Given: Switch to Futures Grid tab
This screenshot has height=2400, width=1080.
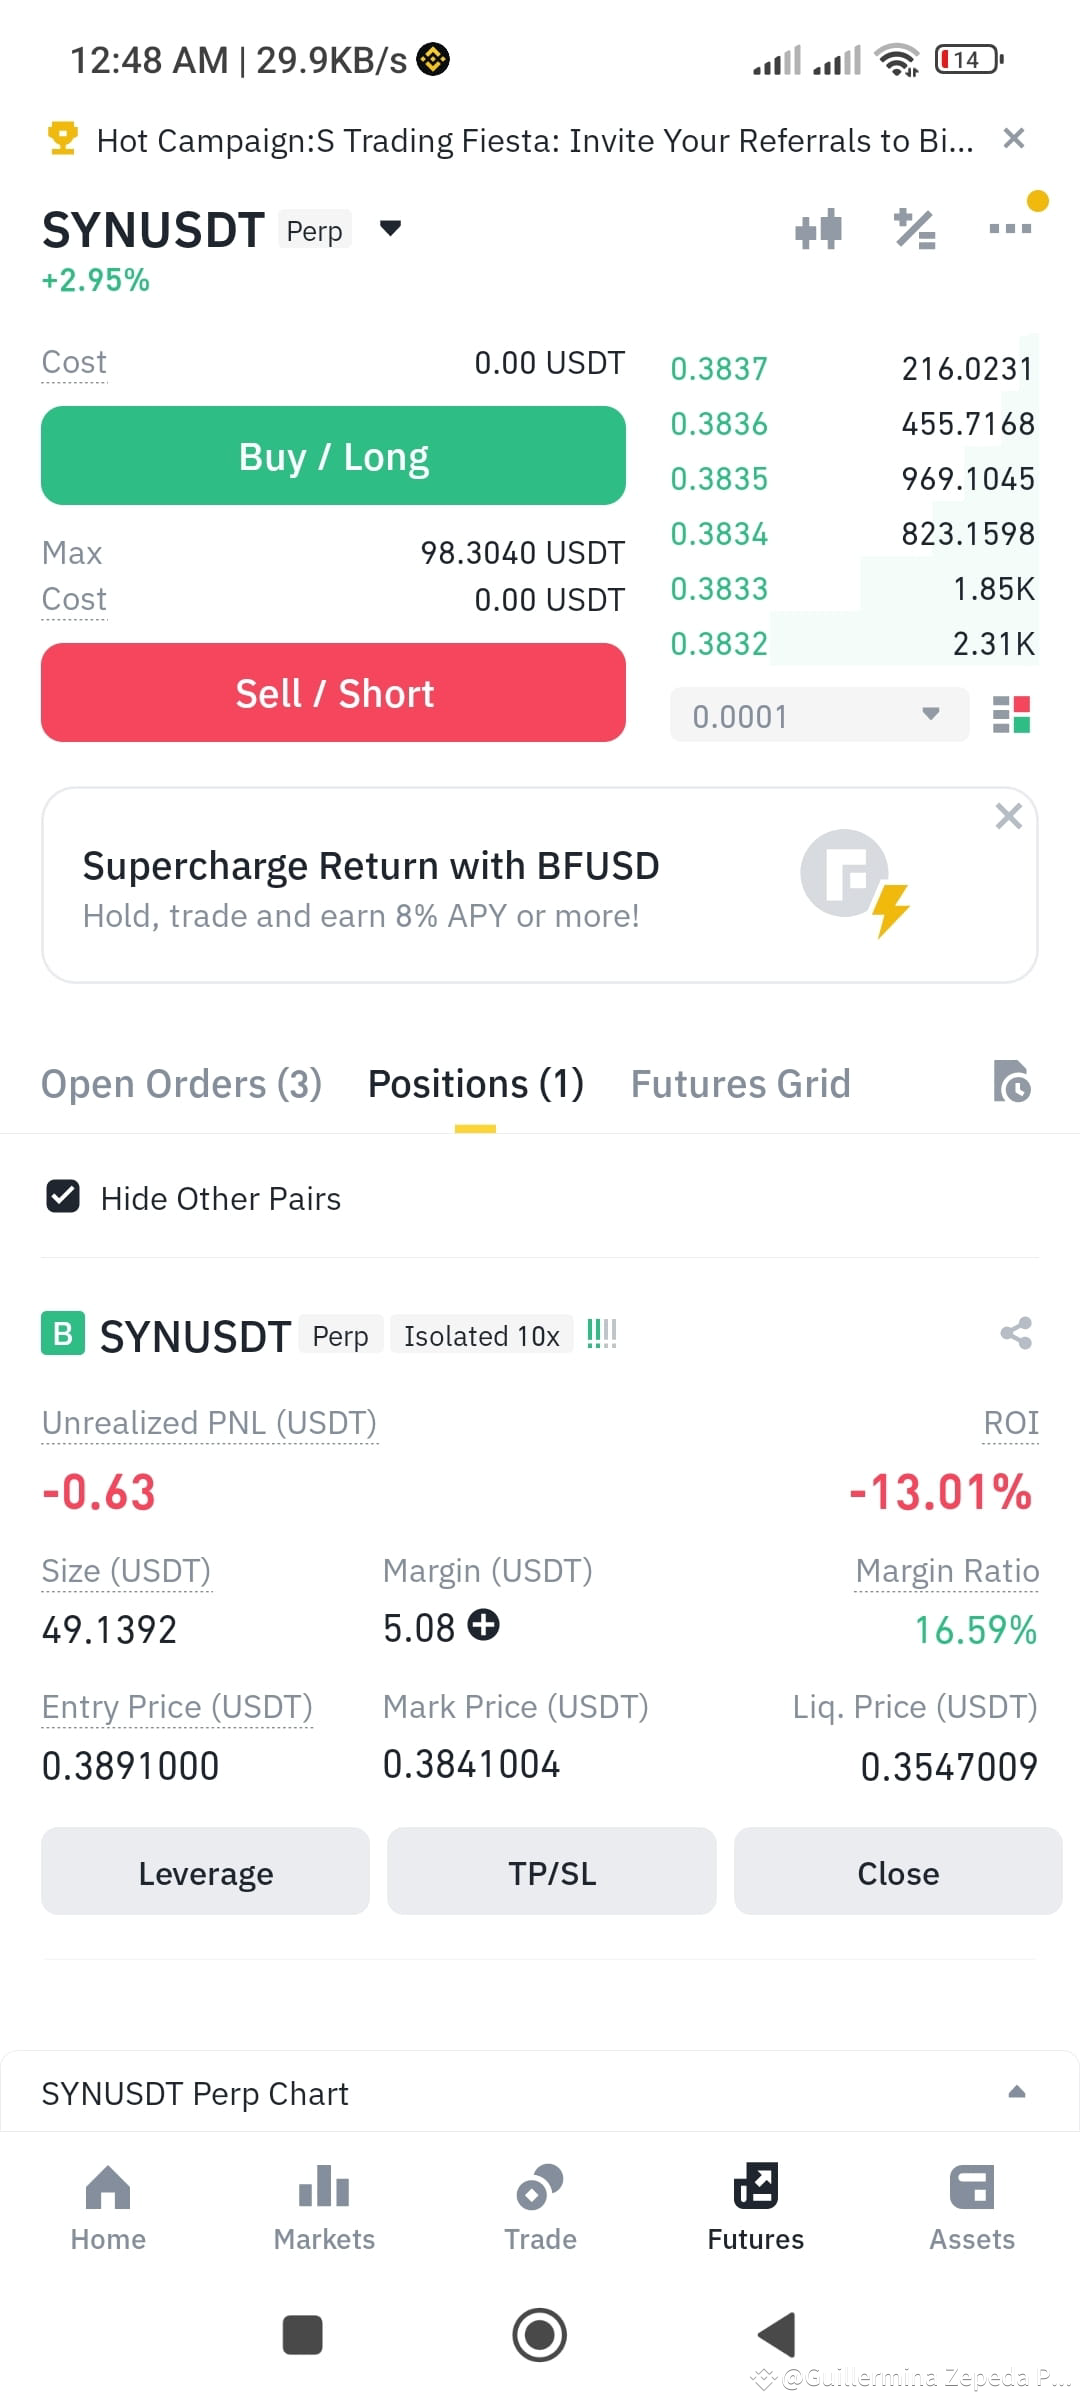Looking at the screenshot, I should (x=740, y=1084).
